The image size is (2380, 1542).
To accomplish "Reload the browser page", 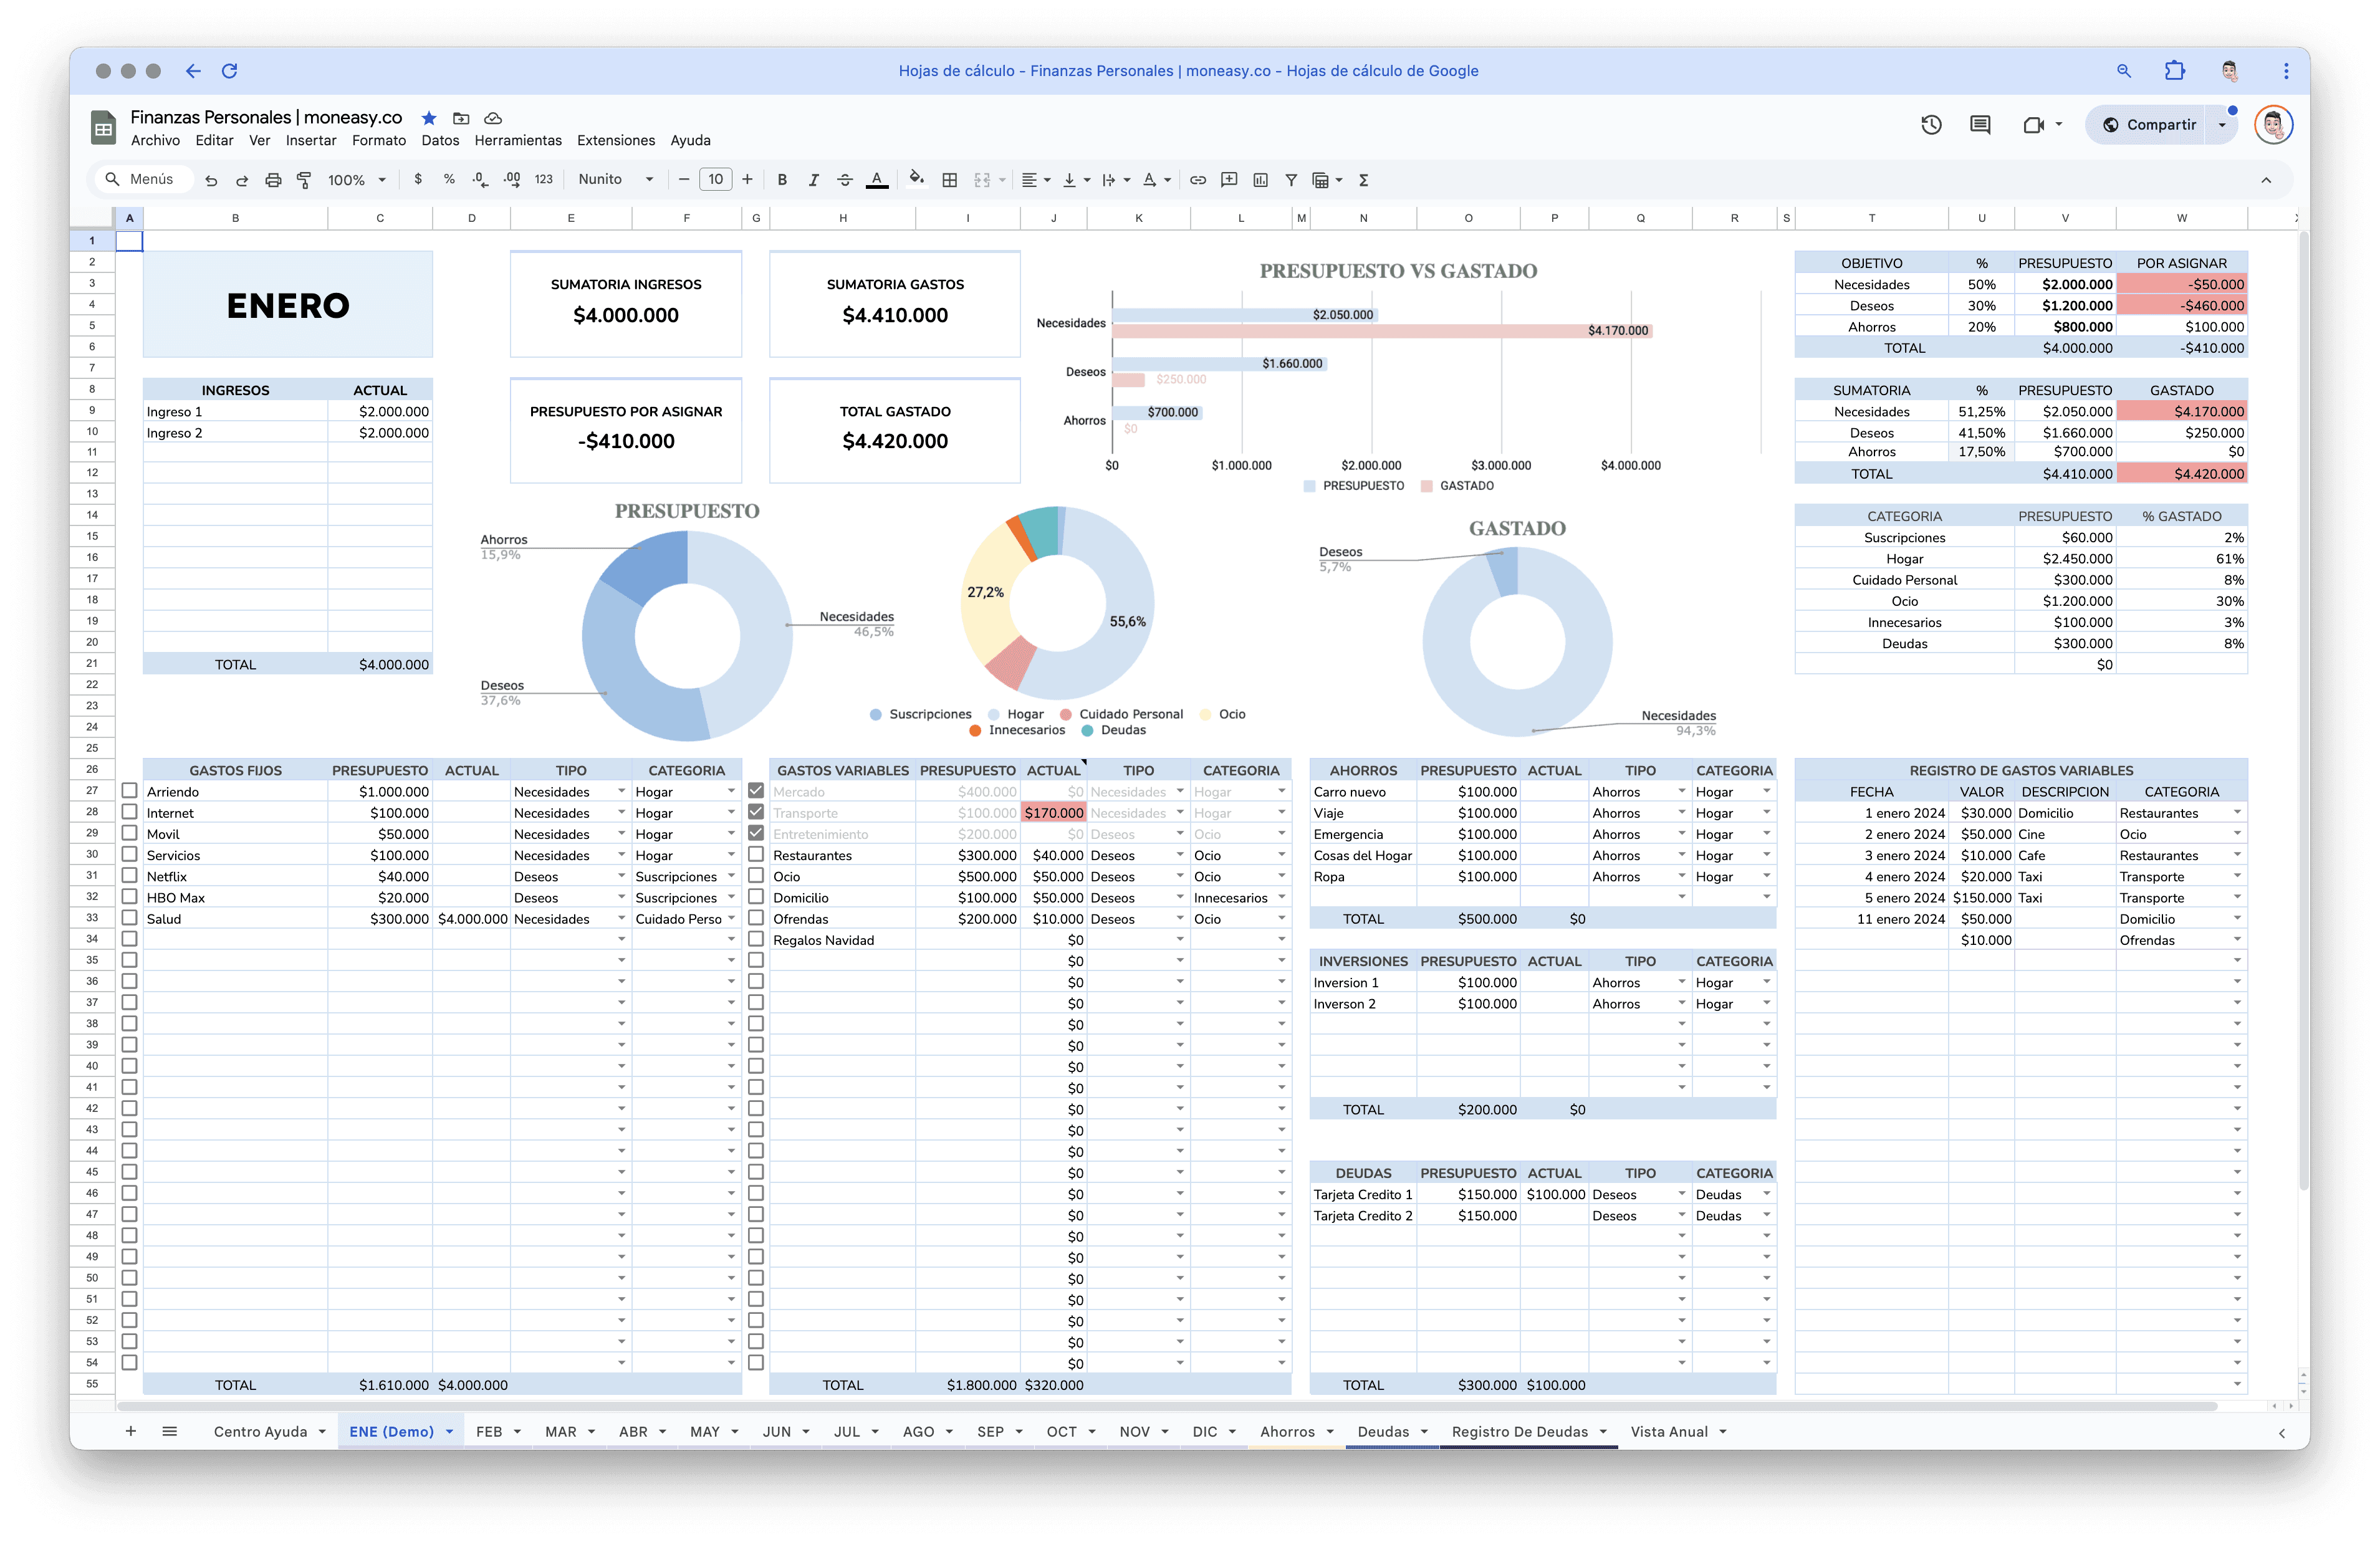I will click(x=230, y=71).
